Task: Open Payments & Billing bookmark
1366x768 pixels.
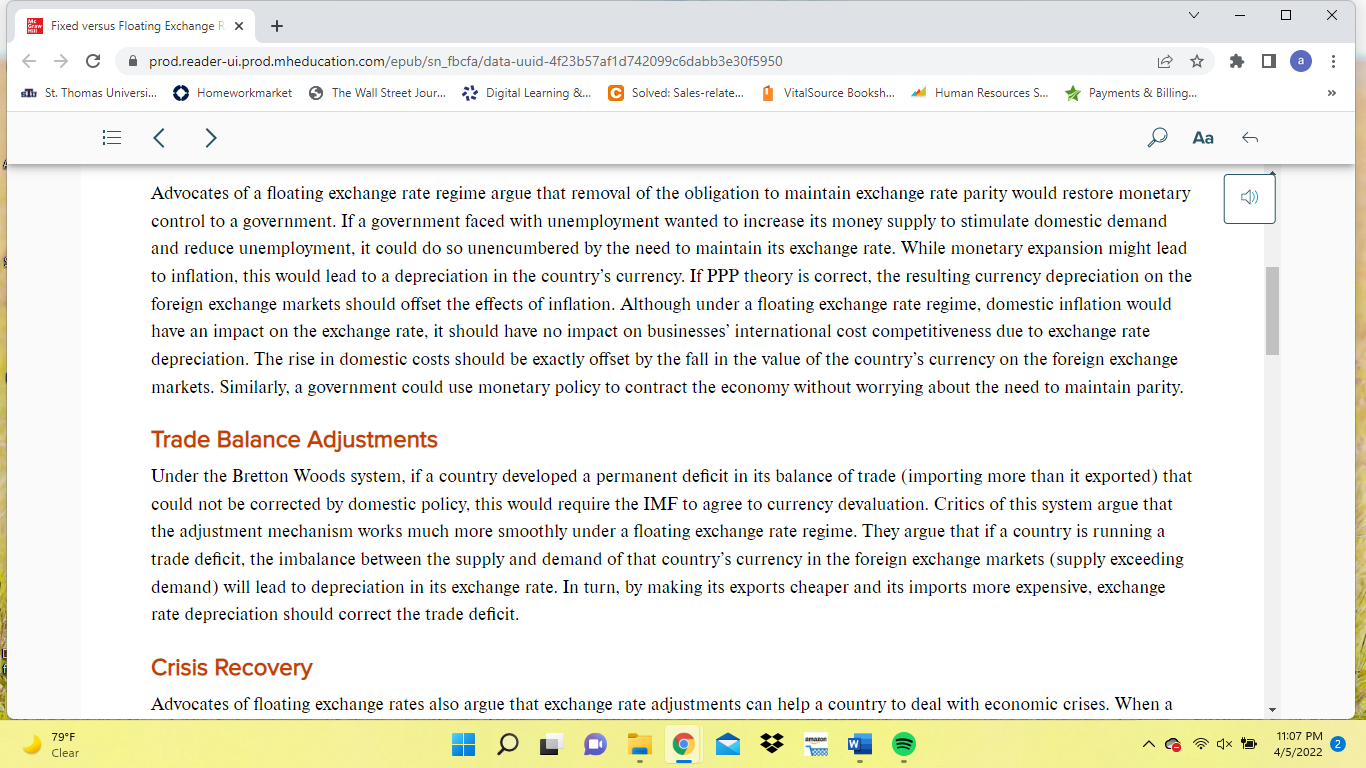Action: [1131, 93]
